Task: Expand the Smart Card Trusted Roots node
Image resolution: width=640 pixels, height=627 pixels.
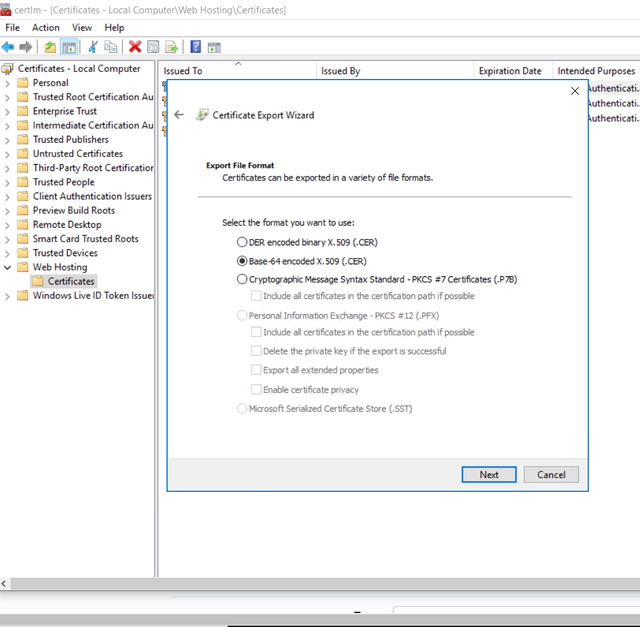Action: [x=7, y=240]
